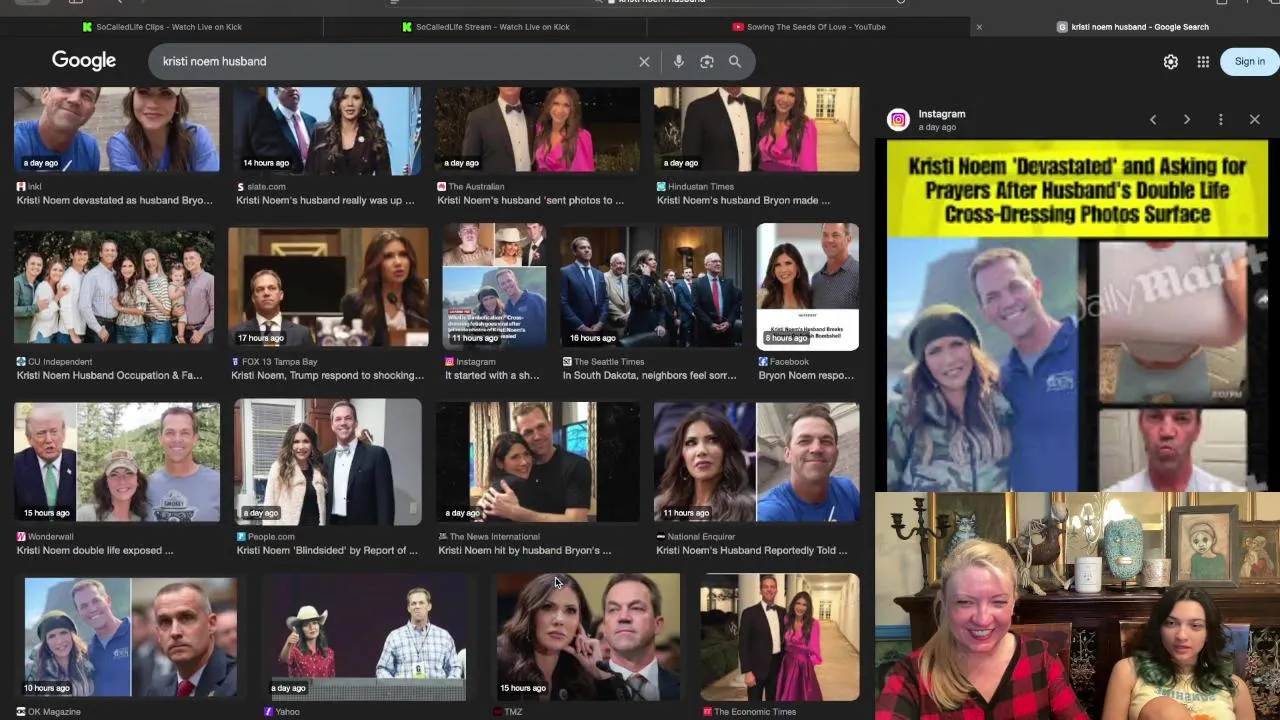Open the TMZ image result

[x=588, y=637]
